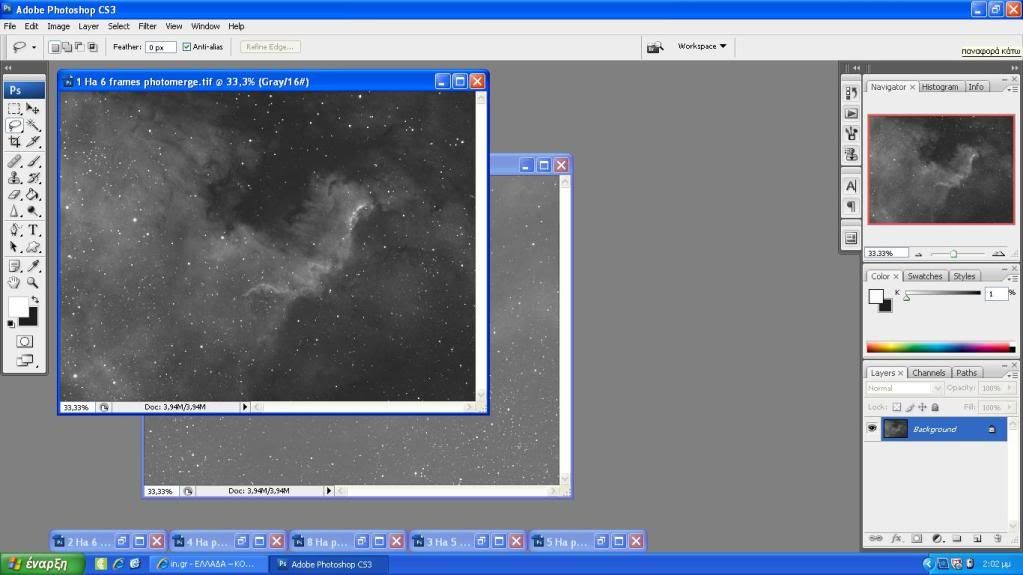Image resolution: width=1023 pixels, height=575 pixels.
Task: Open the Workspace dropdown
Action: 702,46
